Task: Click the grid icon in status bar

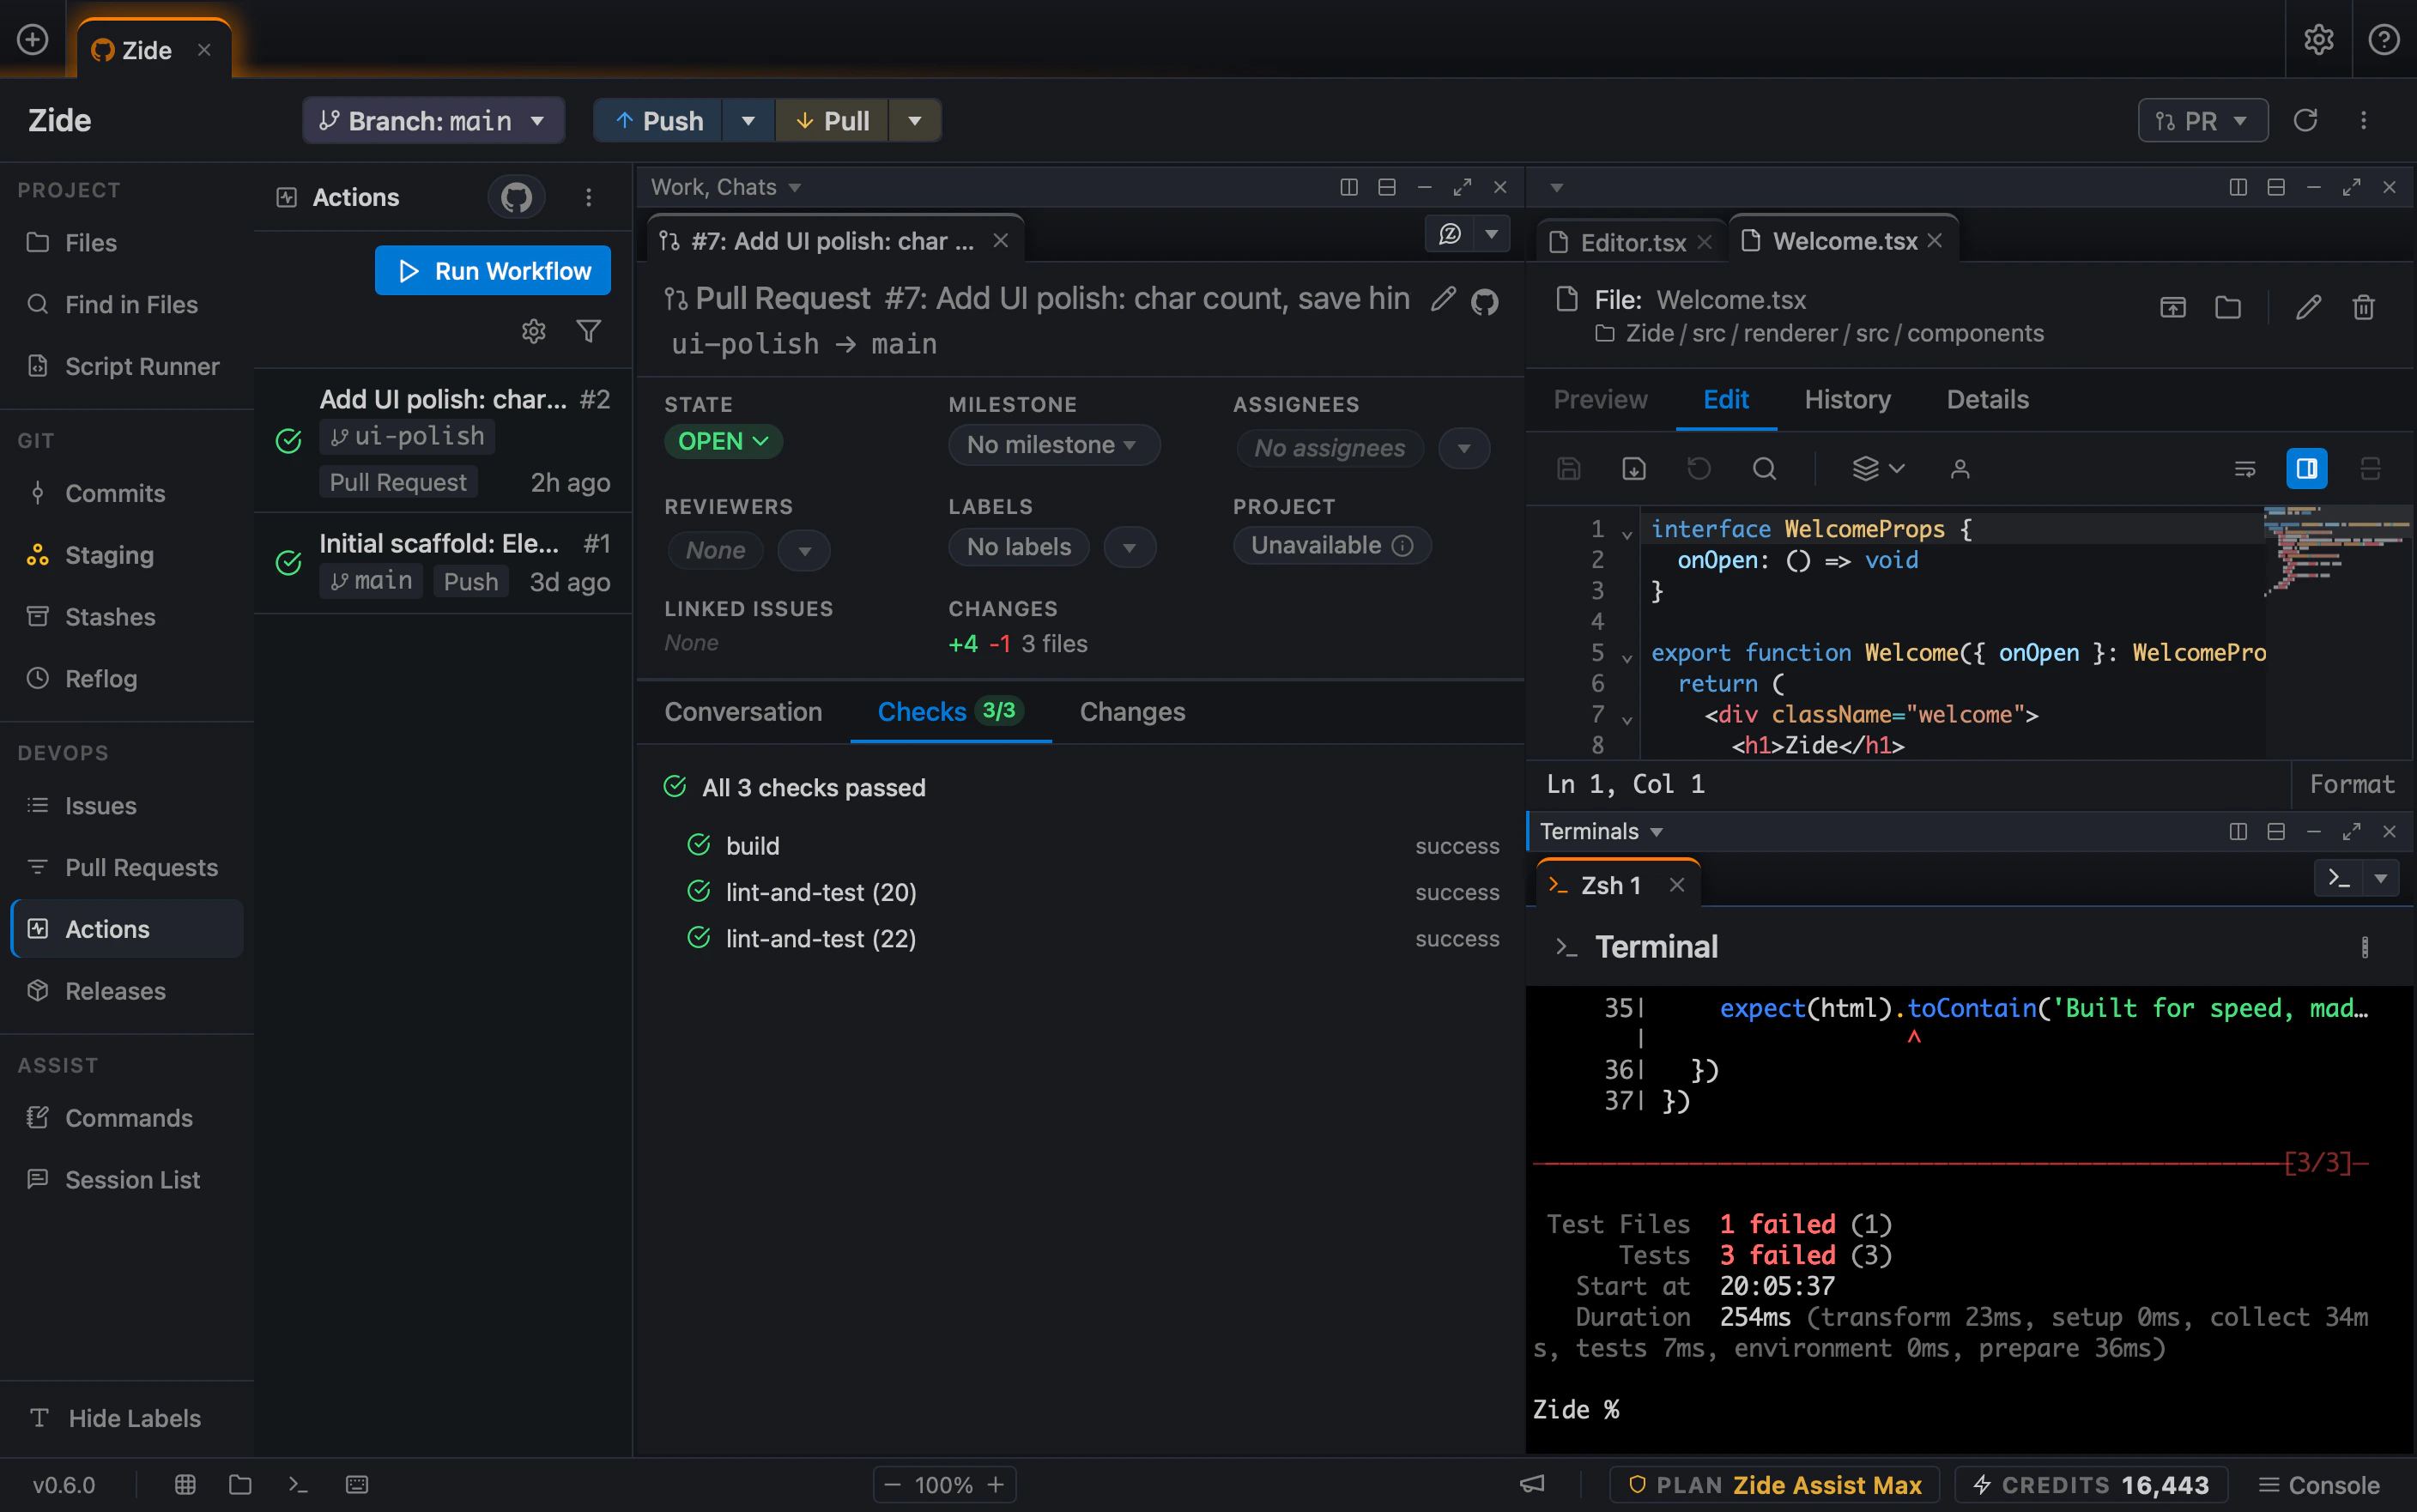Action: [185, 1484]
